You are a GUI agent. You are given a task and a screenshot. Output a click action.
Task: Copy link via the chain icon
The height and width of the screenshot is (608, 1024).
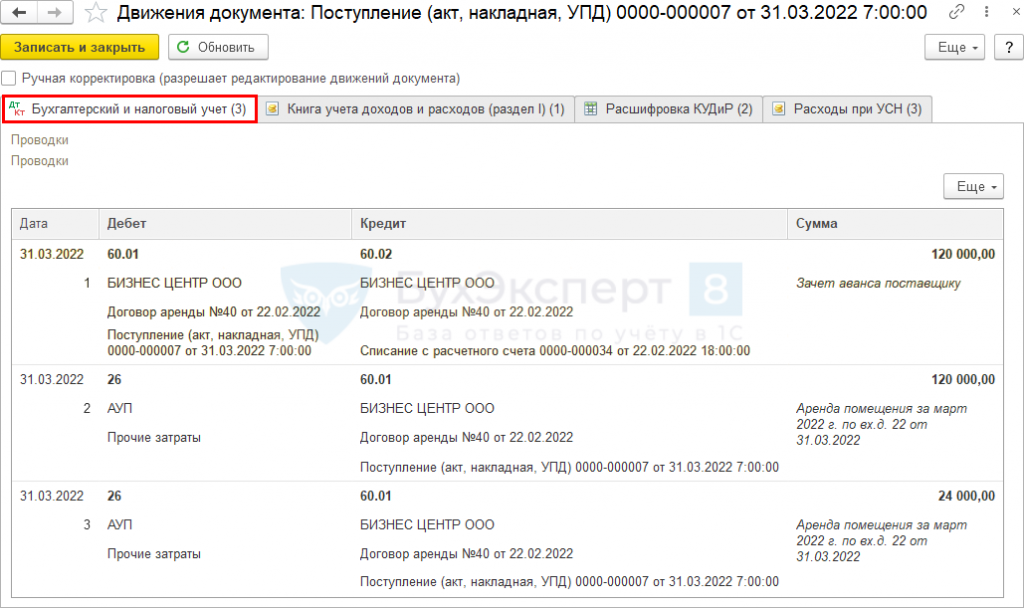[x=957, y=12]
